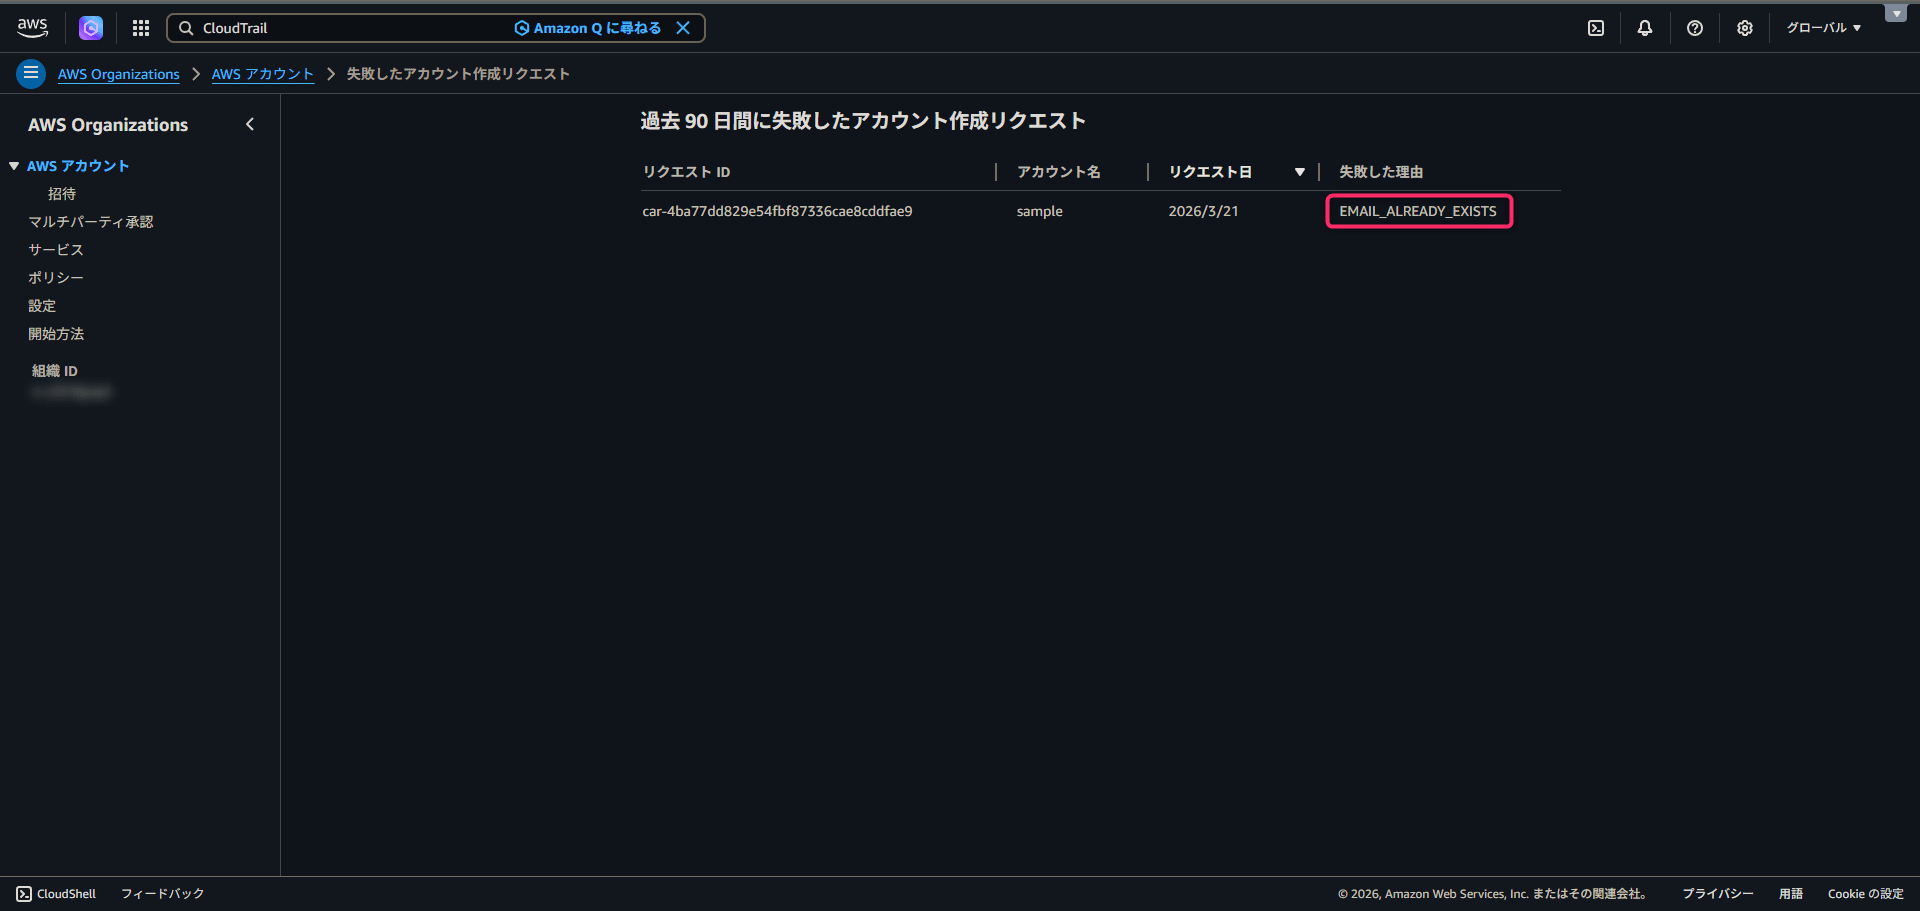Go to AWS Organizations breadcrumb
This screenshot has width=1920, height=911.
coord(119,74)
